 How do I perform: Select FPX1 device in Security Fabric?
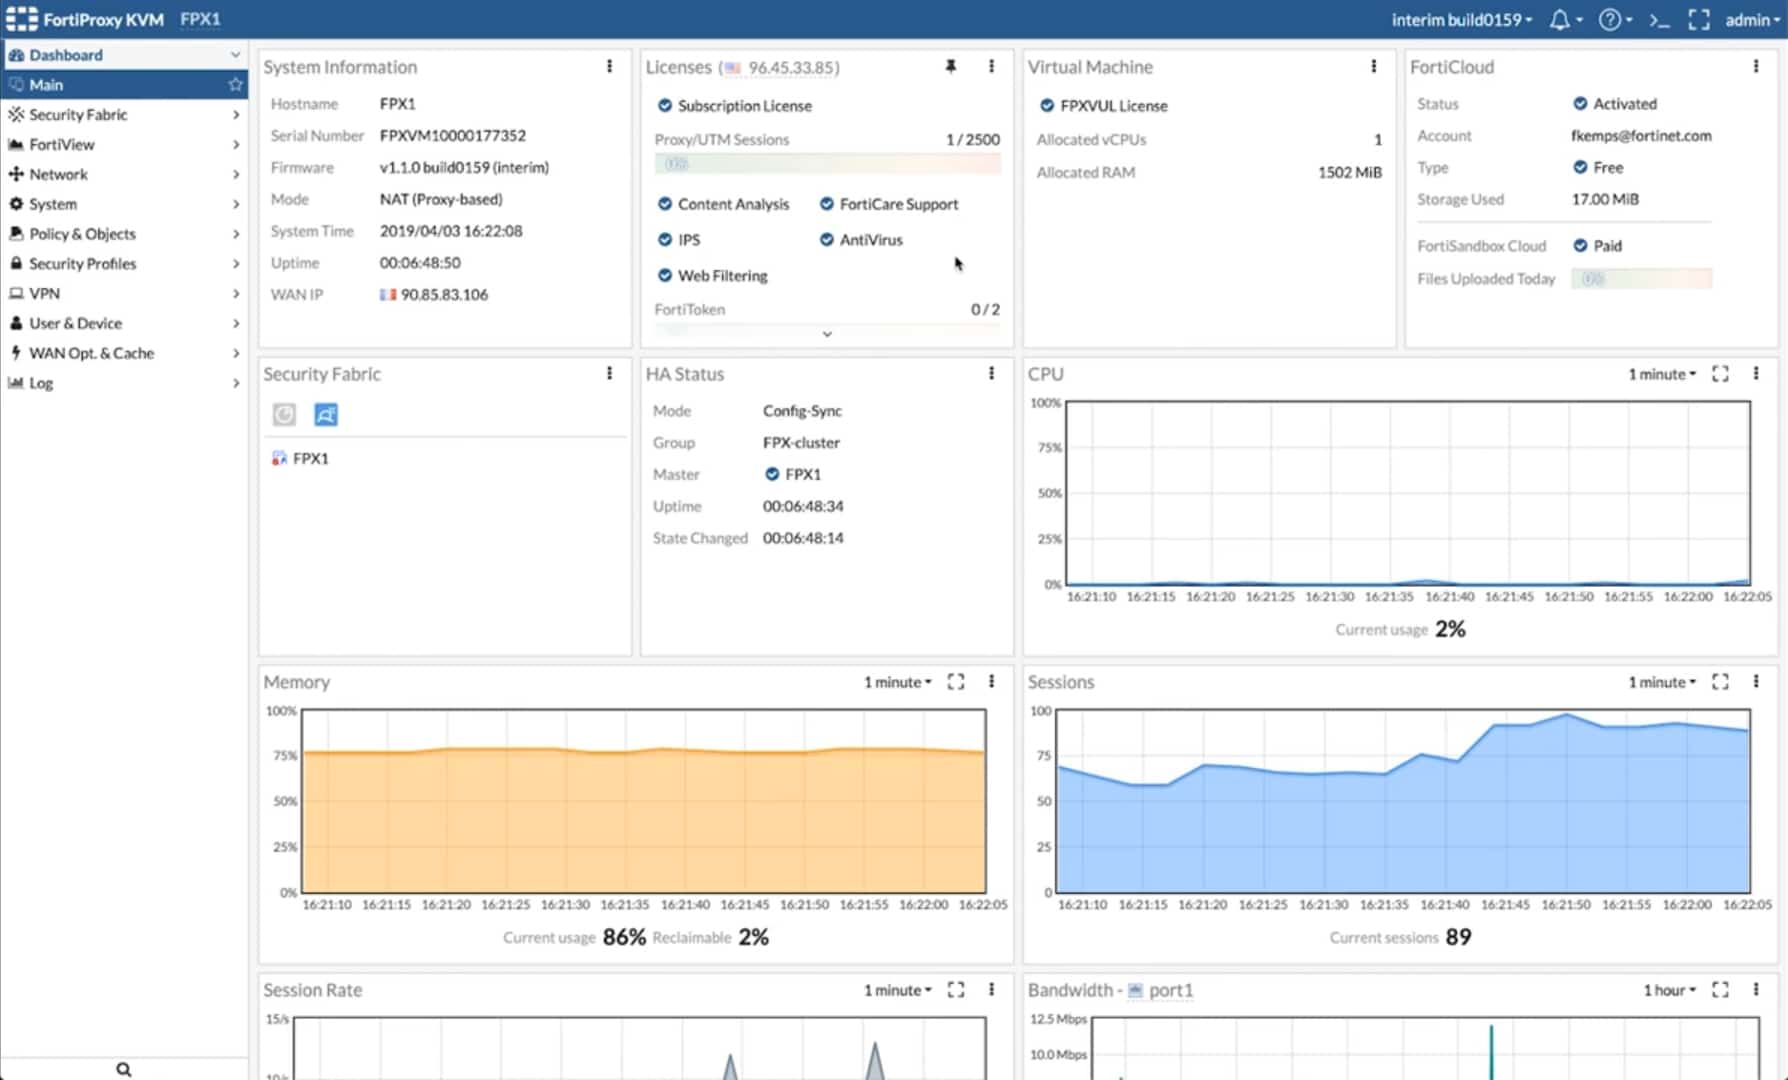tap(300, 458)
